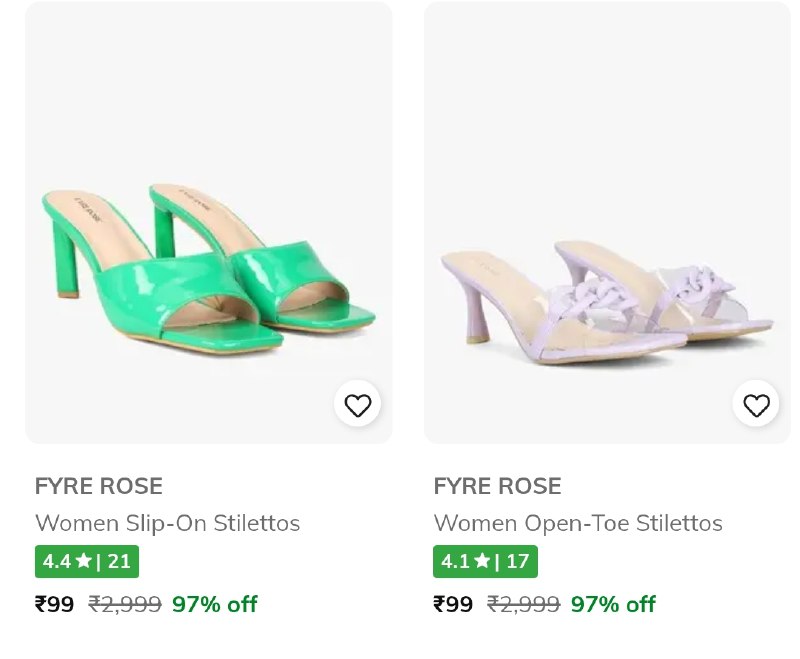
Task: Click the star icon in the 4.1 rating badge
Action: 482,561
